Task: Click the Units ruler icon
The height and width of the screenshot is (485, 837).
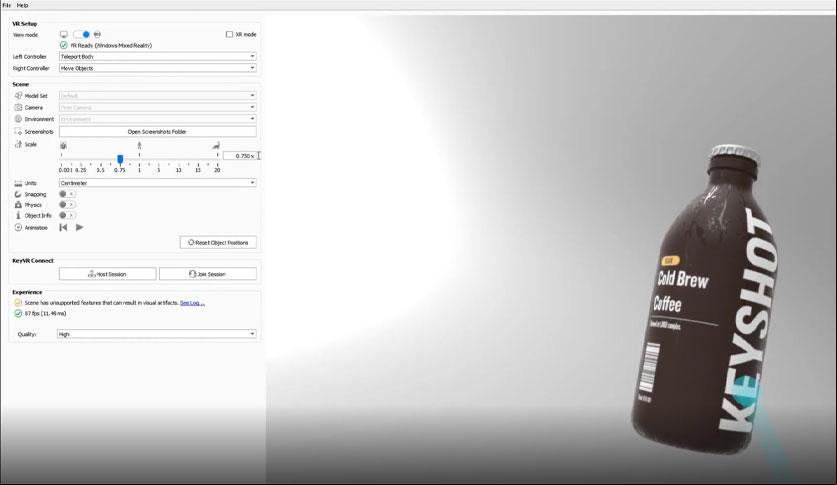Action: [x=18, y=183]
